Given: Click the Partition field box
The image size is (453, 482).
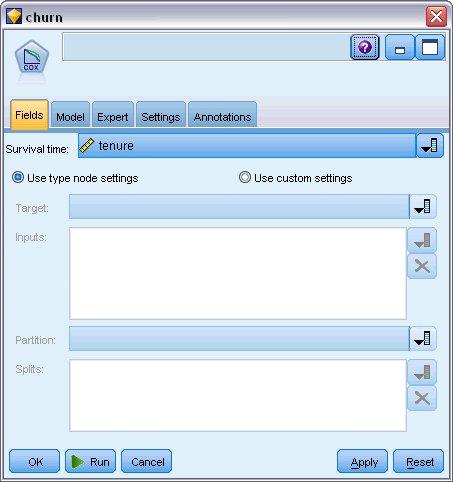Looking at the screenshot, I should (x=239, y=339).
